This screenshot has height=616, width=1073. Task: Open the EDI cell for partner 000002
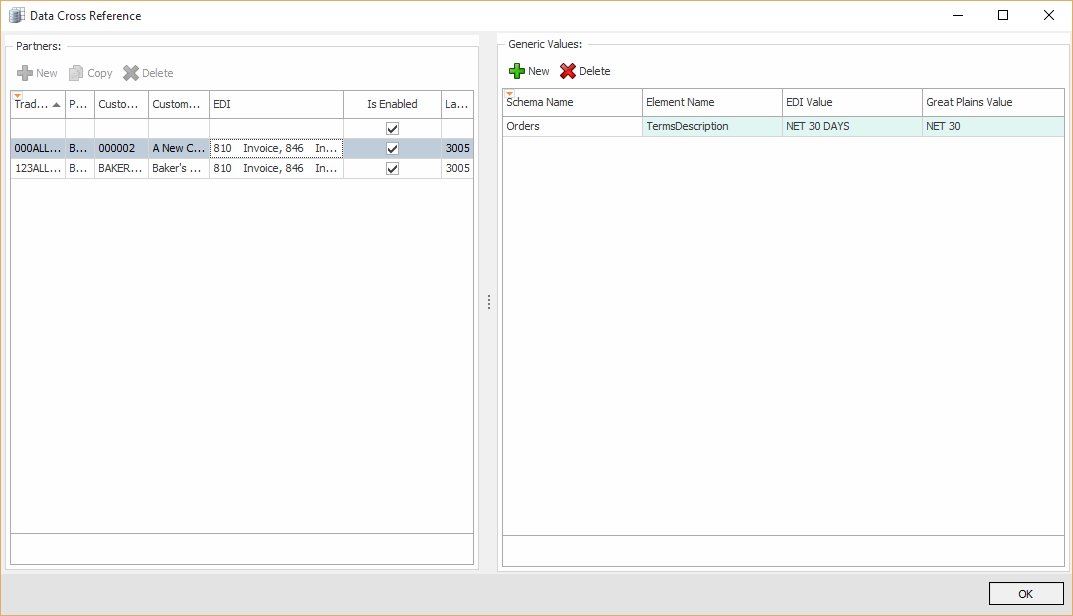(x=276, y=148)
